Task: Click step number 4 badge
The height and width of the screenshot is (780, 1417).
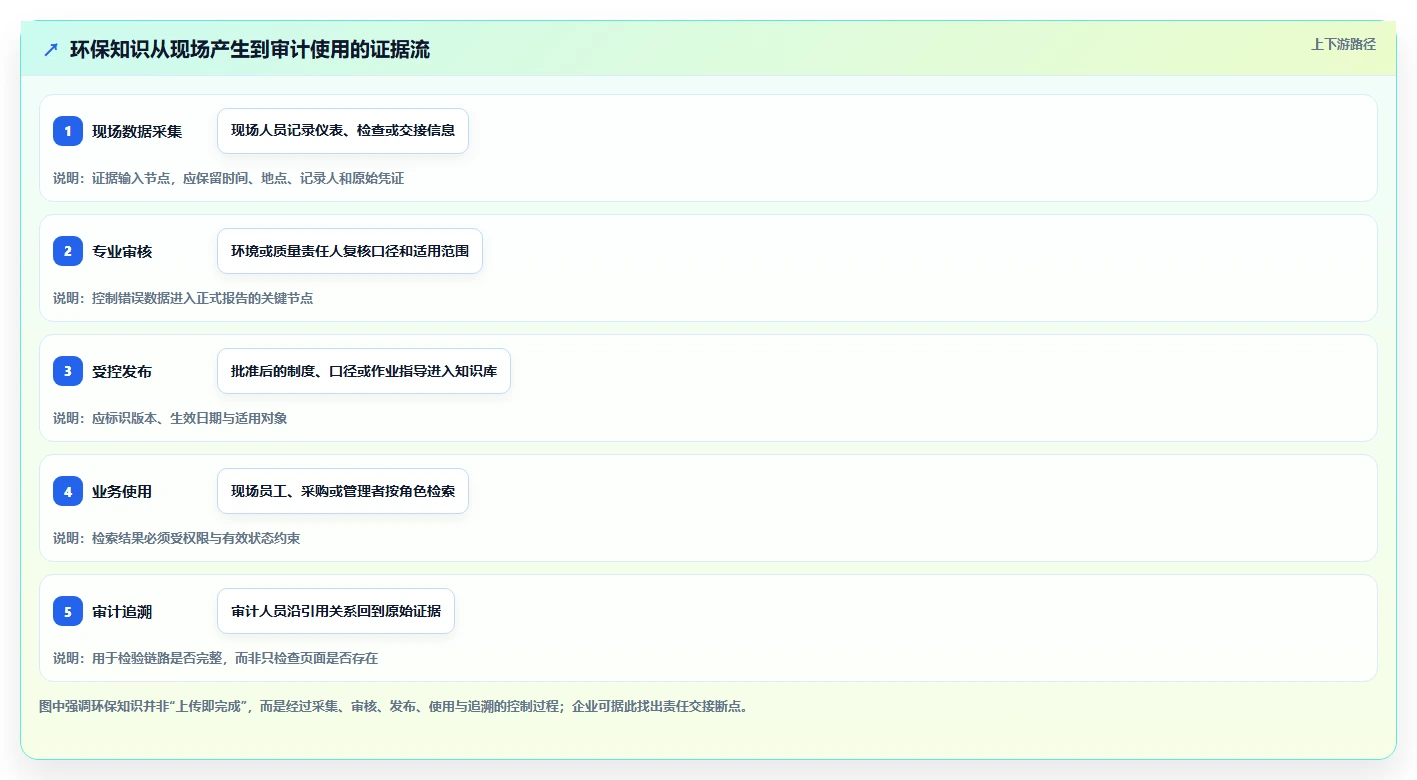Action: pyautogui.click(x=68, y=491)
